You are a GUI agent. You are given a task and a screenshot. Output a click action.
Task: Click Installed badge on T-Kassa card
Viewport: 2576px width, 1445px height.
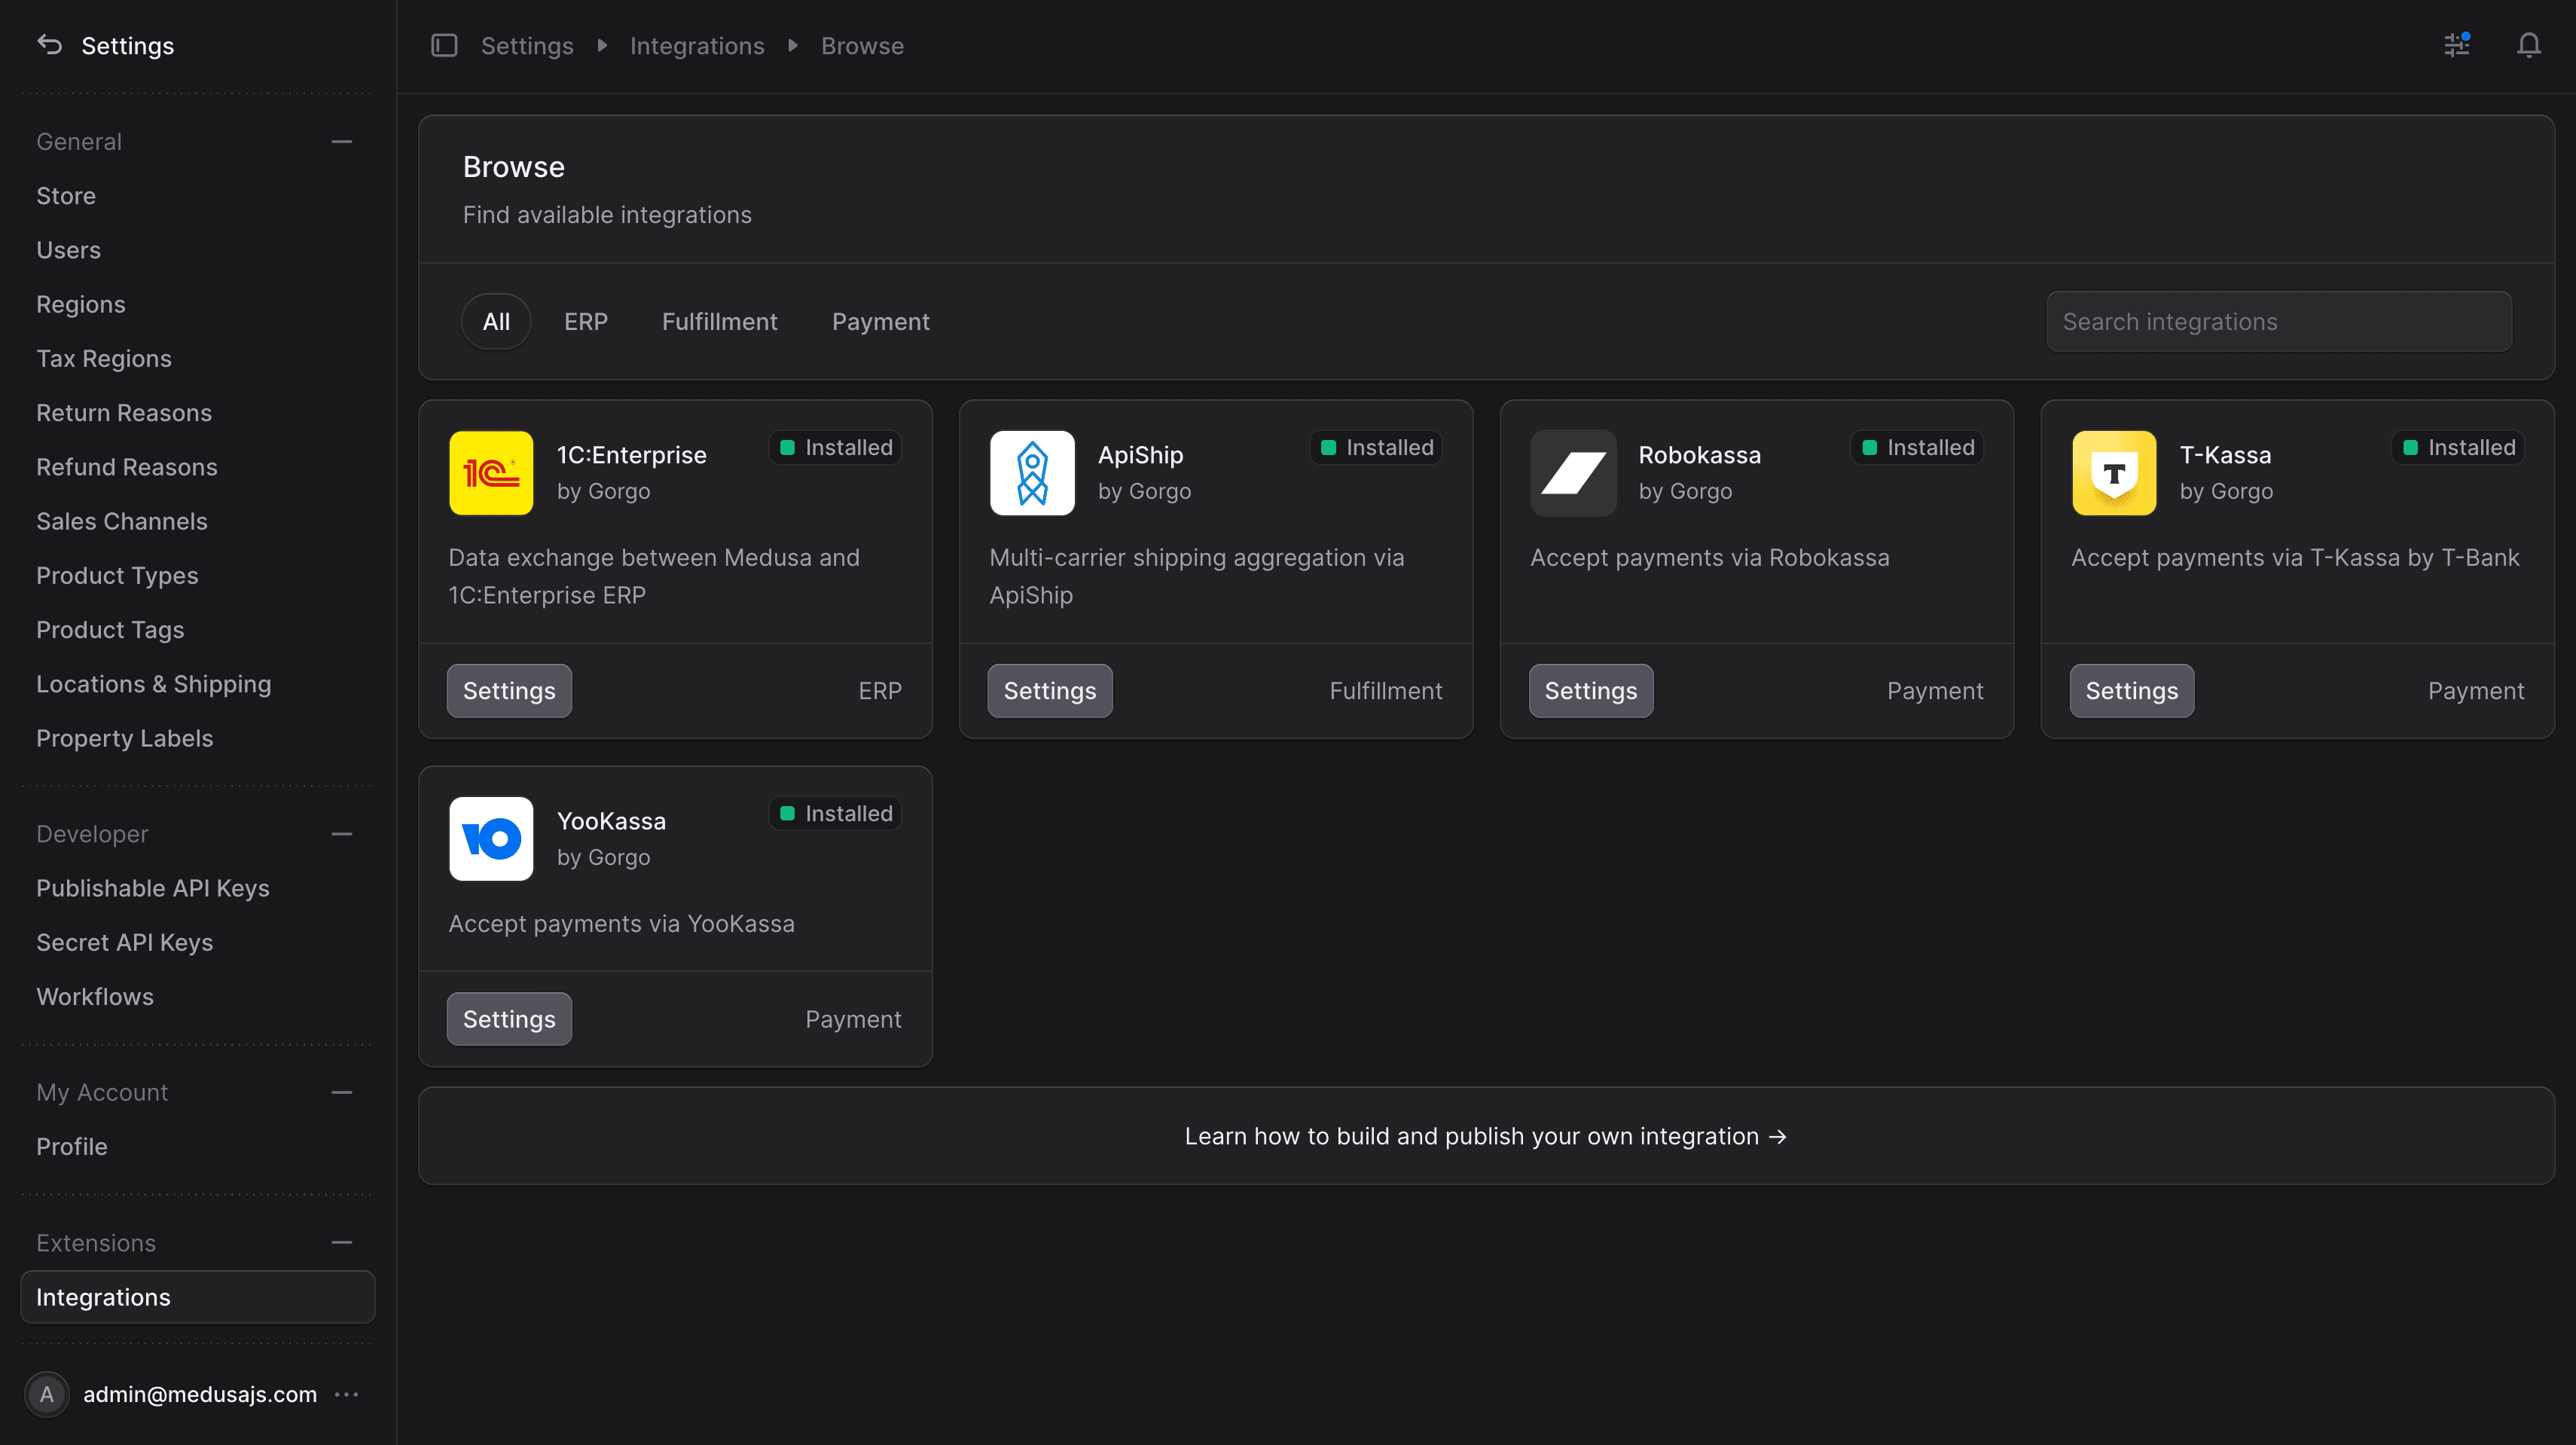click(2458, 447)
